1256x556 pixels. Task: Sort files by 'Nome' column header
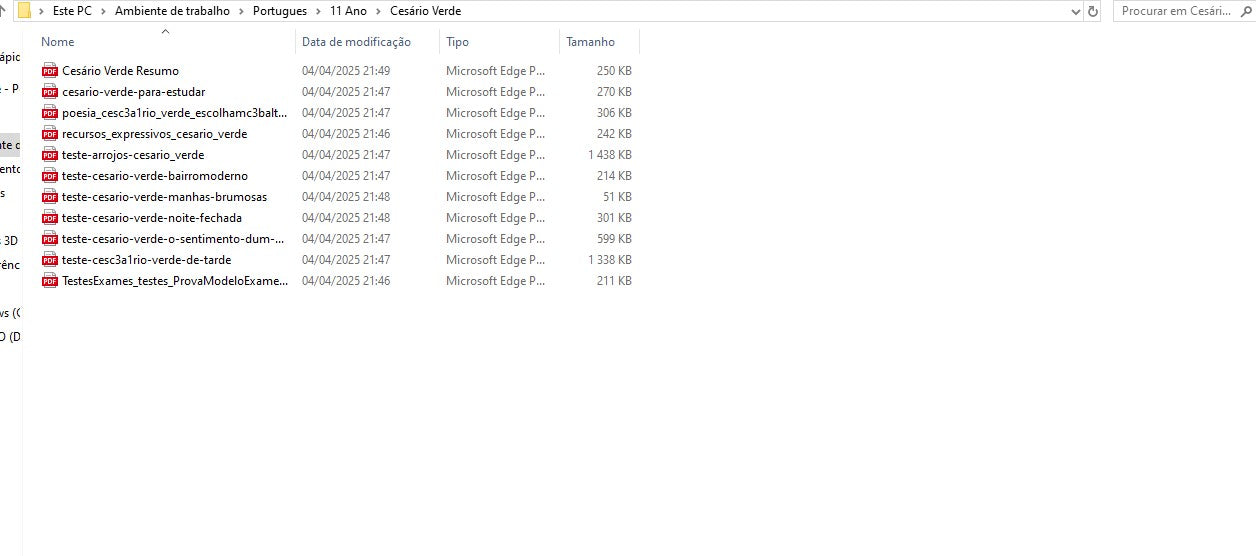[x=58, y=42]
